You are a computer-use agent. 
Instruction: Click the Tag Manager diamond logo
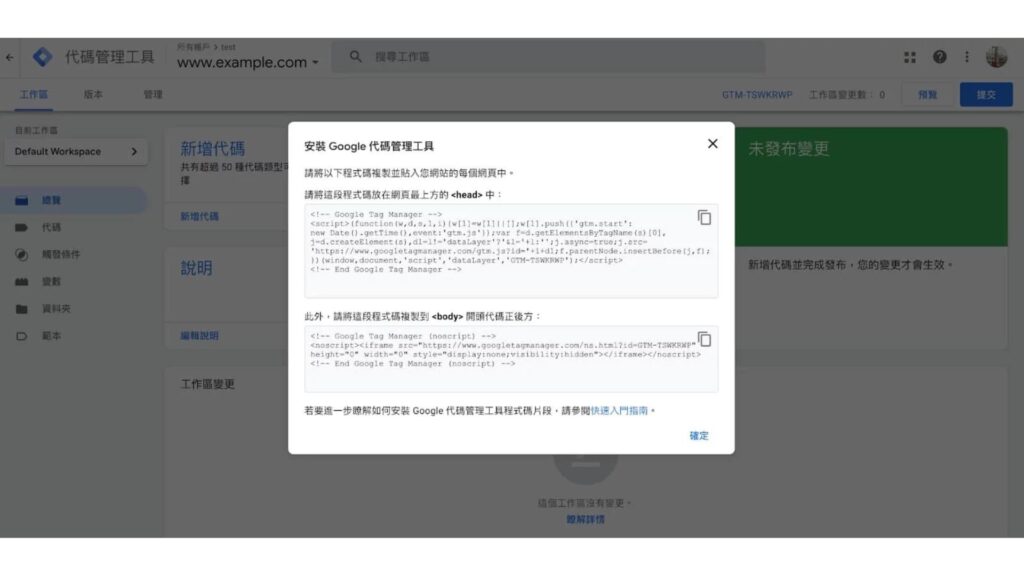[42, 57]
